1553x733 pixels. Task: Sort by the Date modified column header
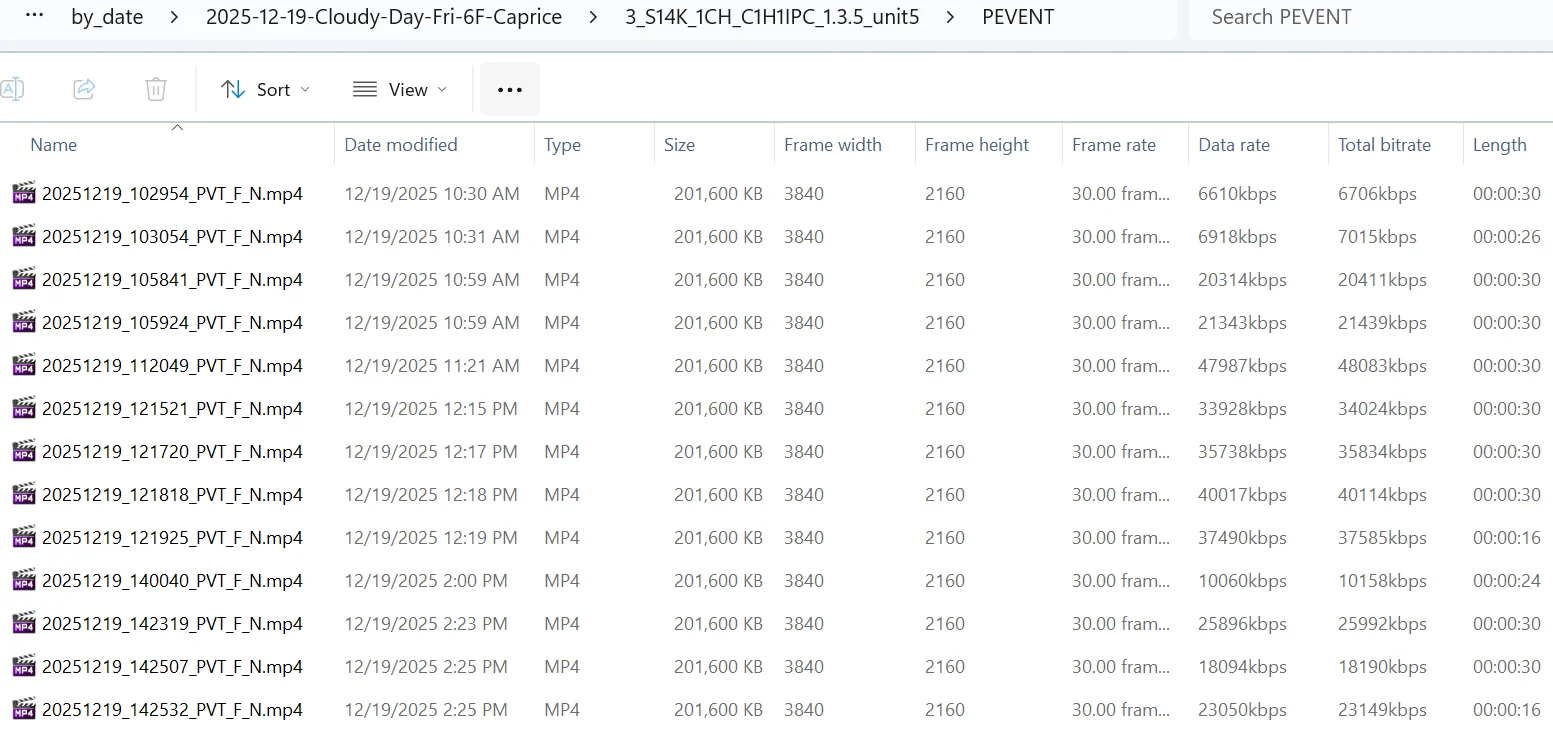pos(400,144)
